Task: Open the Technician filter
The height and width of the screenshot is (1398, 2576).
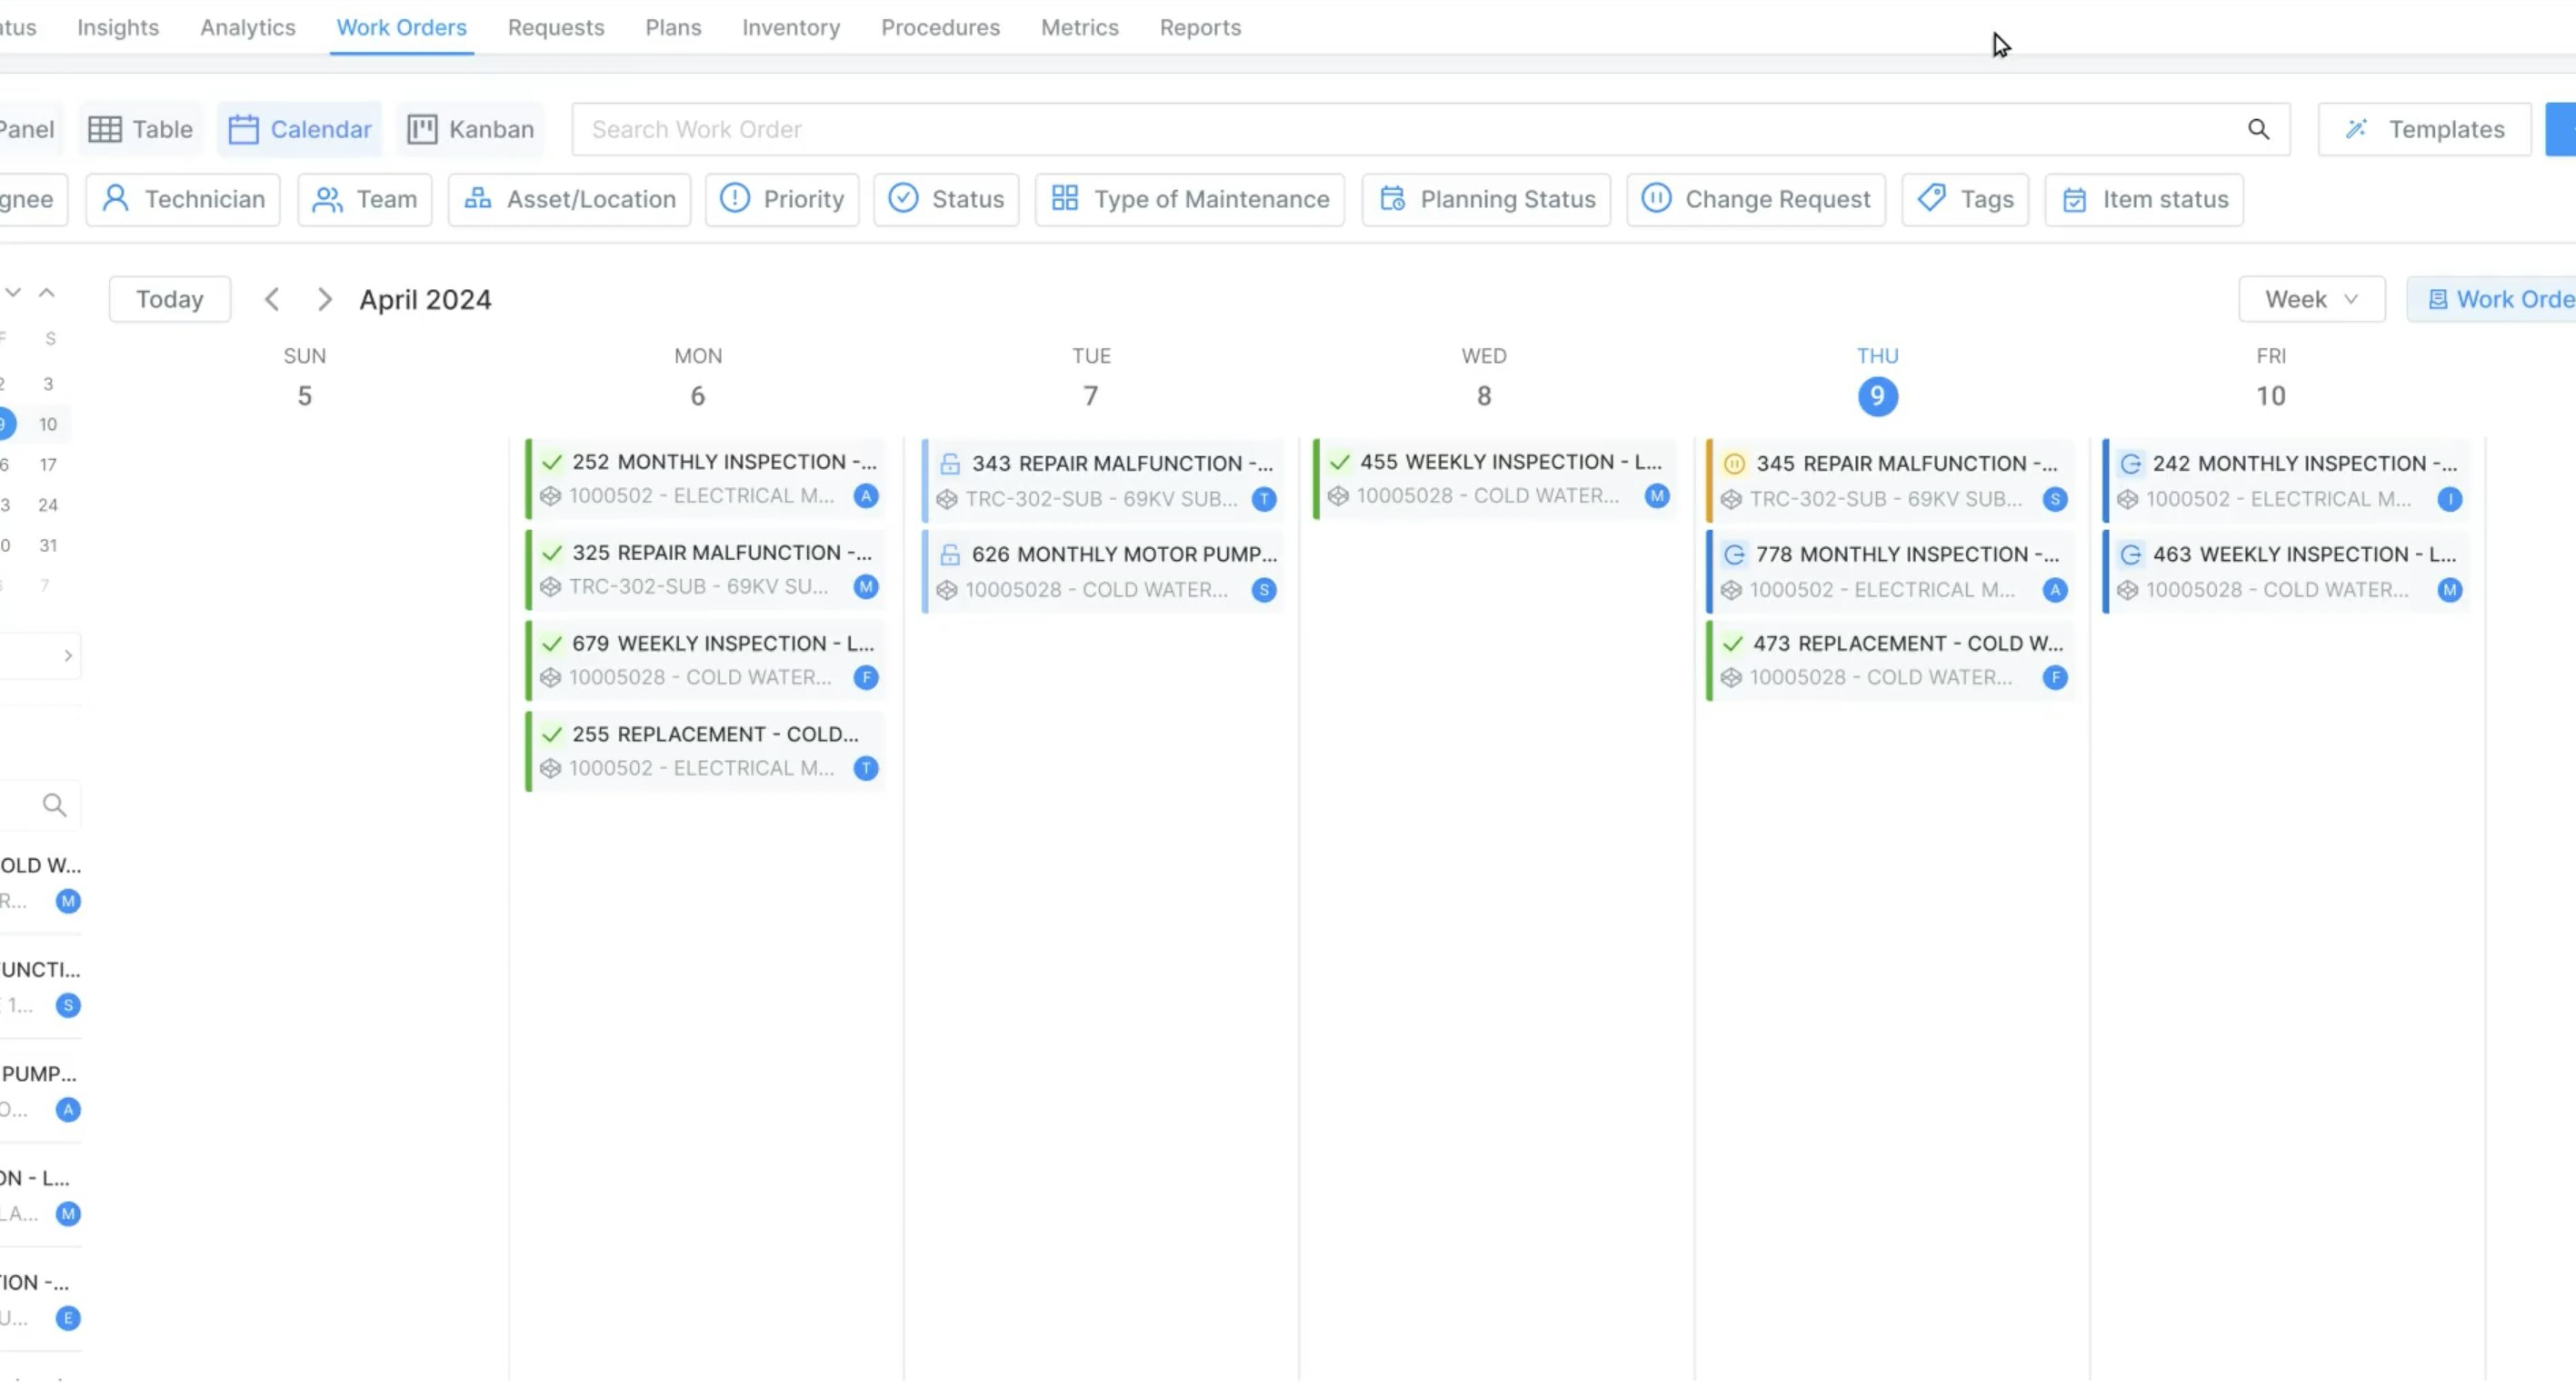Action: tap(182, 199)
